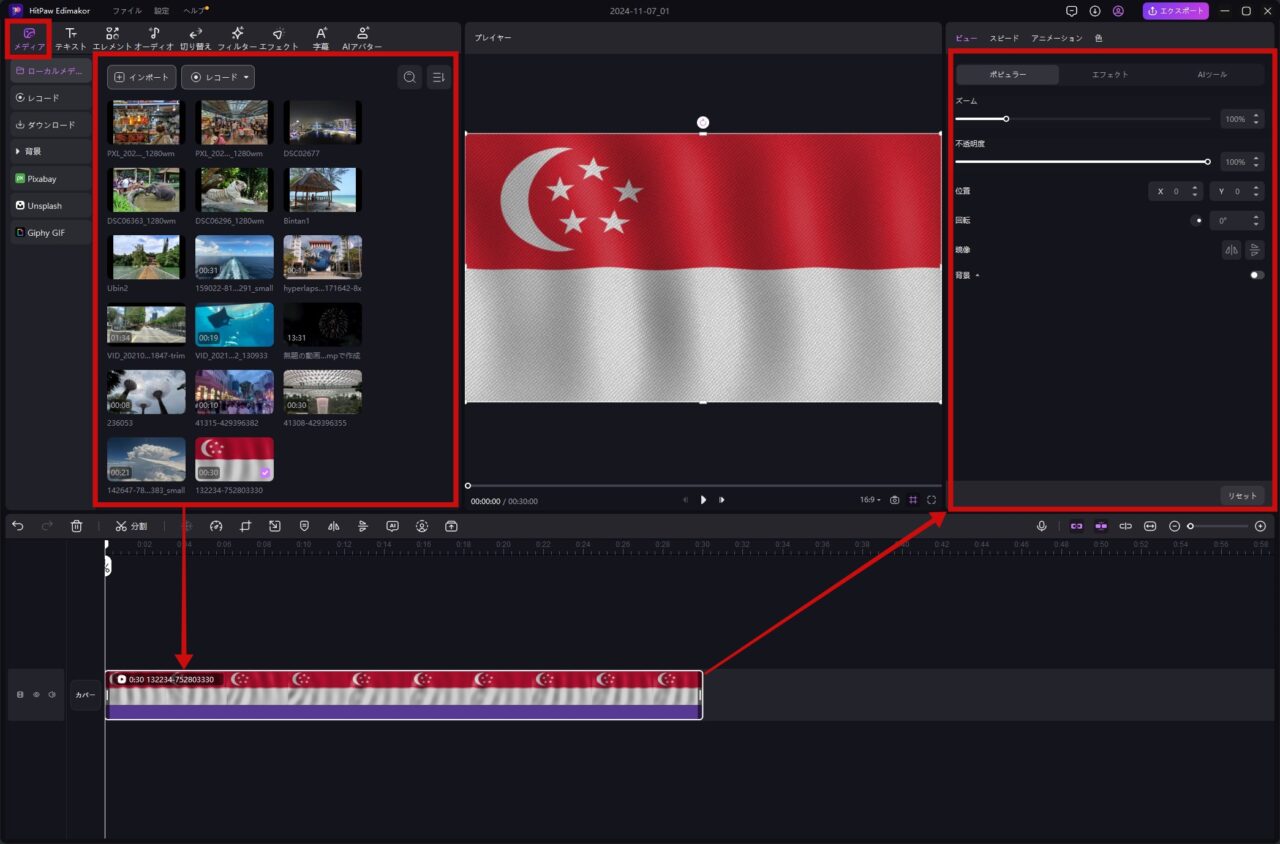Click the sort list icon in media library
1280x844 pixels.
(x=438, y=77)
